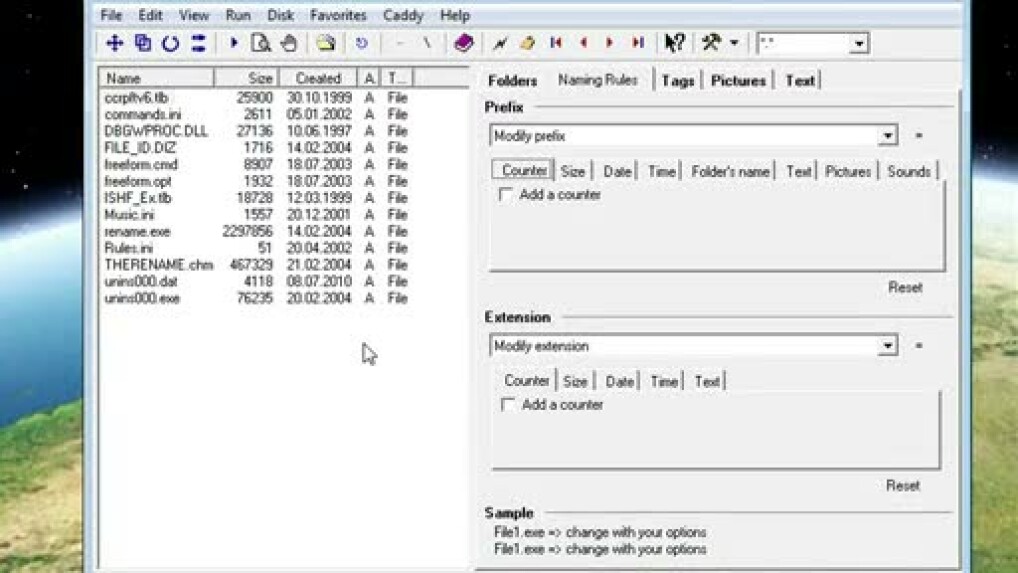Select the Folder's name tab in Prefix
This screenshot has height=573, width=1018.
730,171
